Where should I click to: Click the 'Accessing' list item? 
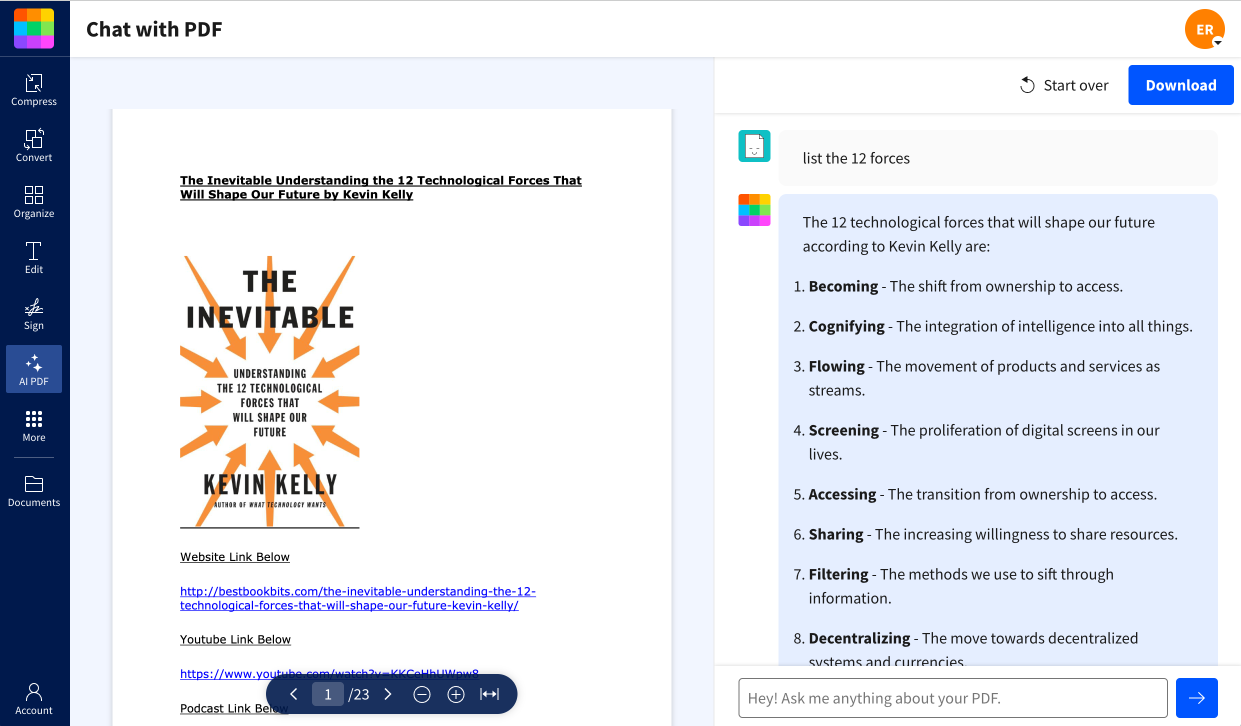(x=983, y=494)
